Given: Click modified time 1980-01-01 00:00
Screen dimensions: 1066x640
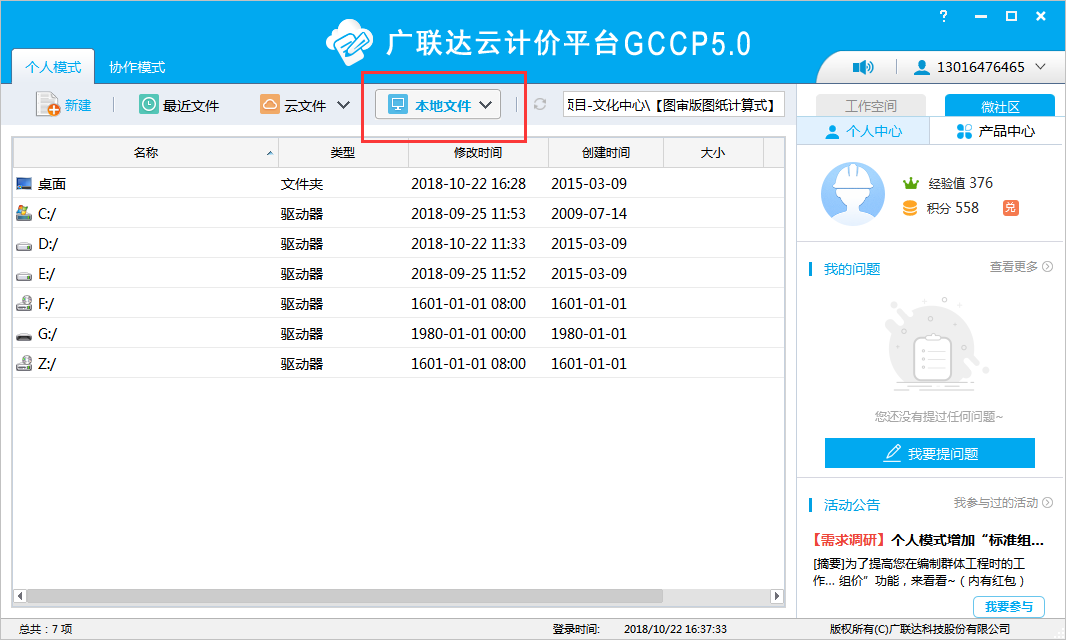Looking at the screenshot, I should [x=468, y=334].
